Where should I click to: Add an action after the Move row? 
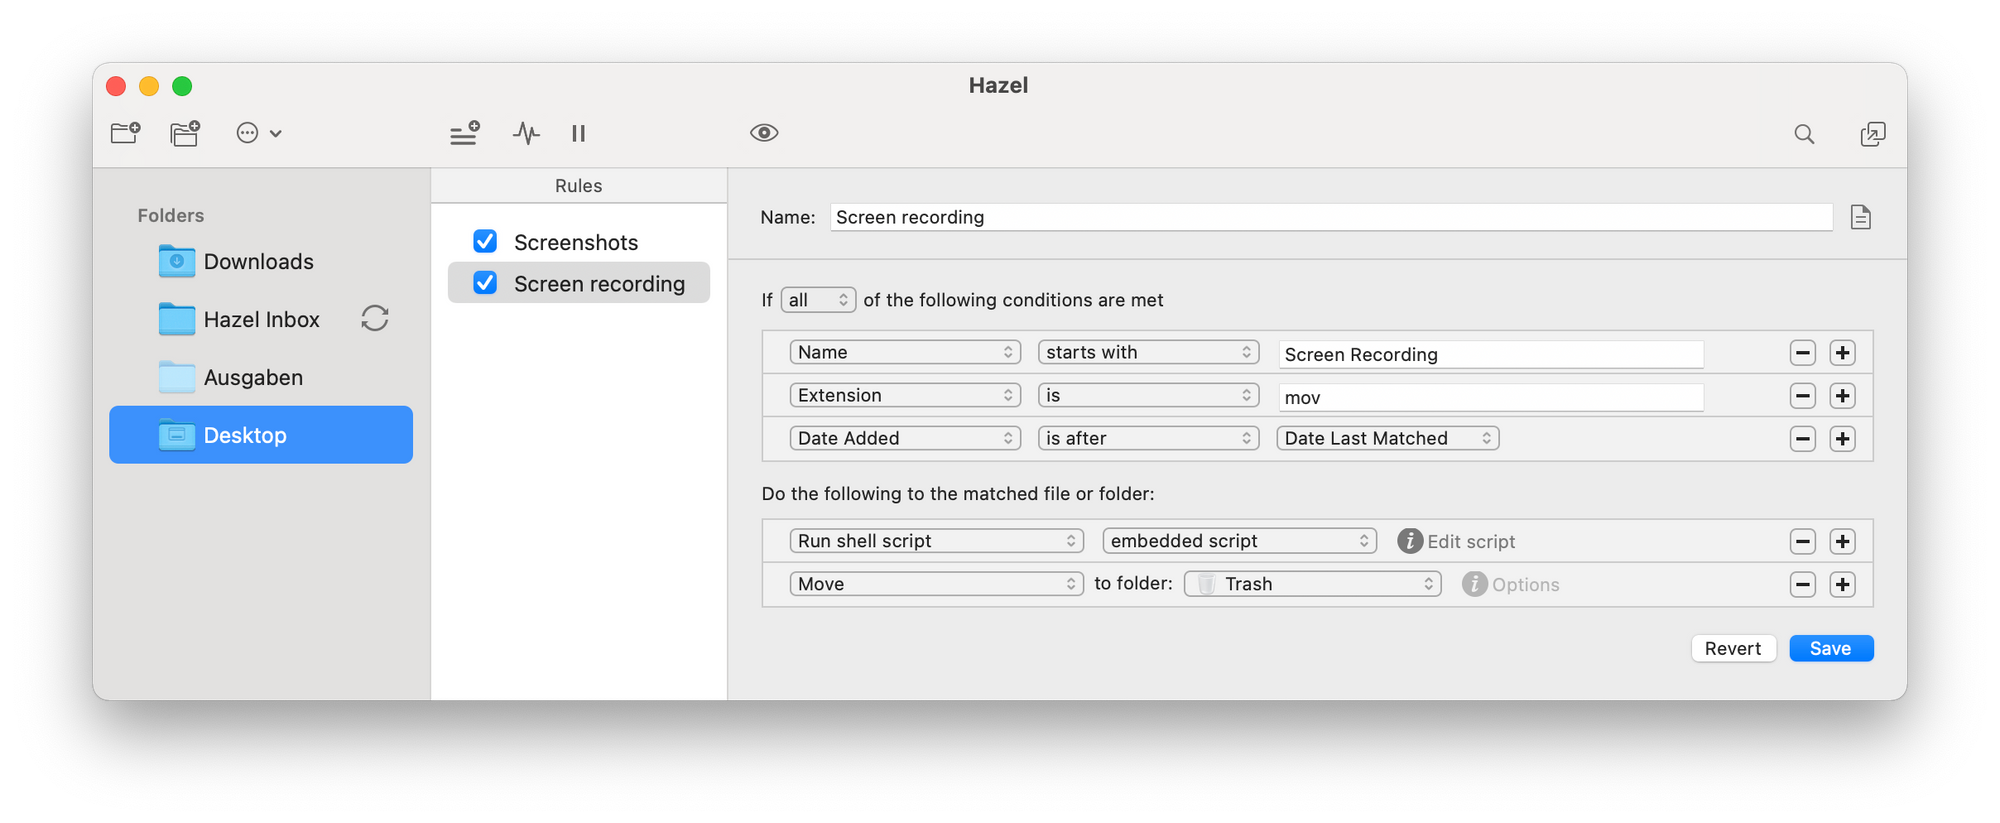1842,585
